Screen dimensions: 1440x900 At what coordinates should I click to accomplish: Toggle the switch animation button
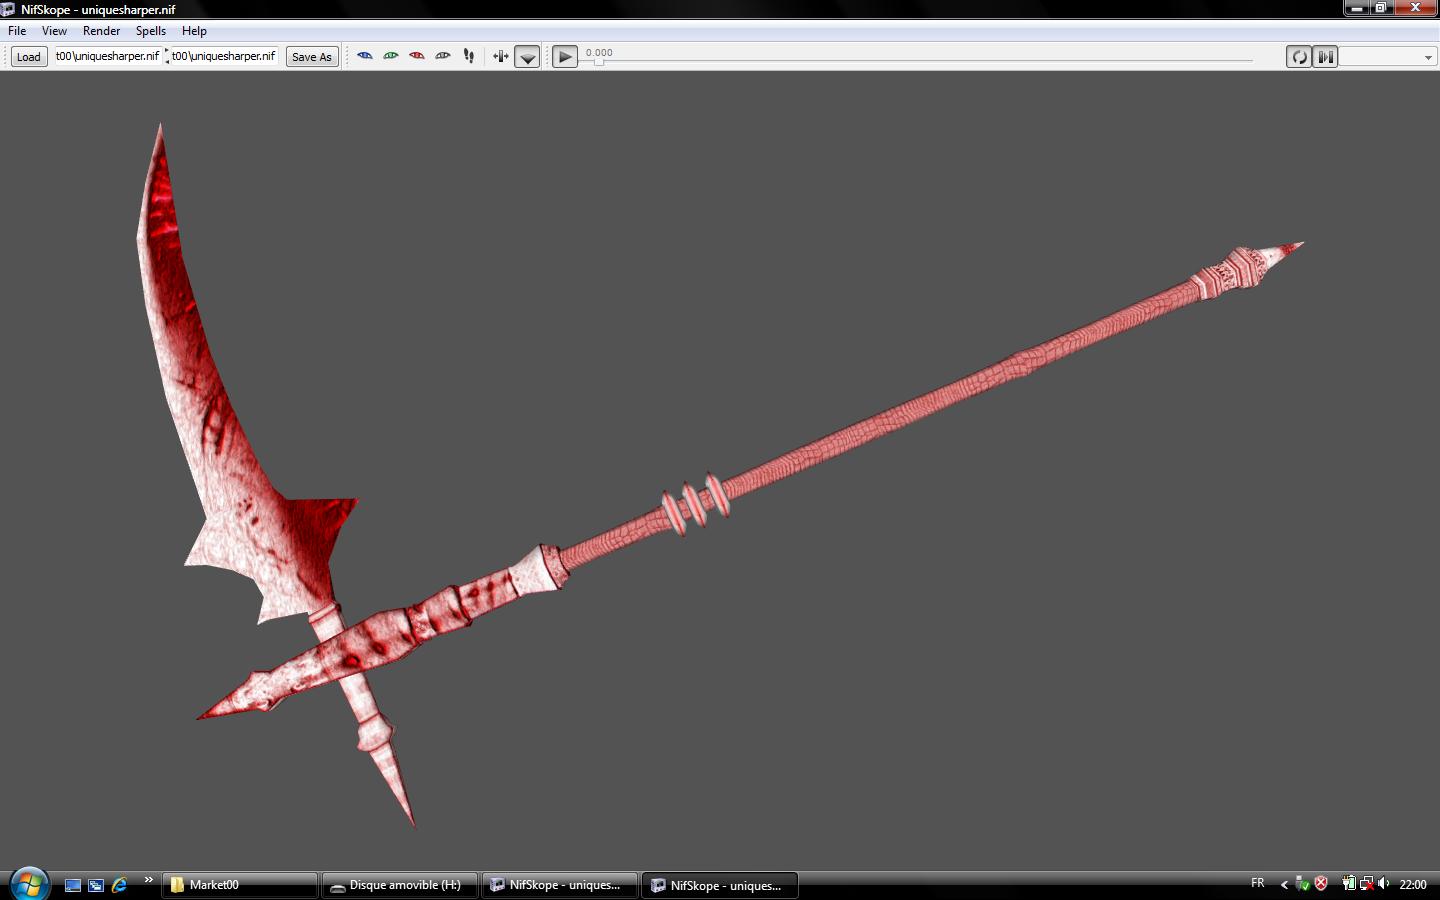point(1325,57)
